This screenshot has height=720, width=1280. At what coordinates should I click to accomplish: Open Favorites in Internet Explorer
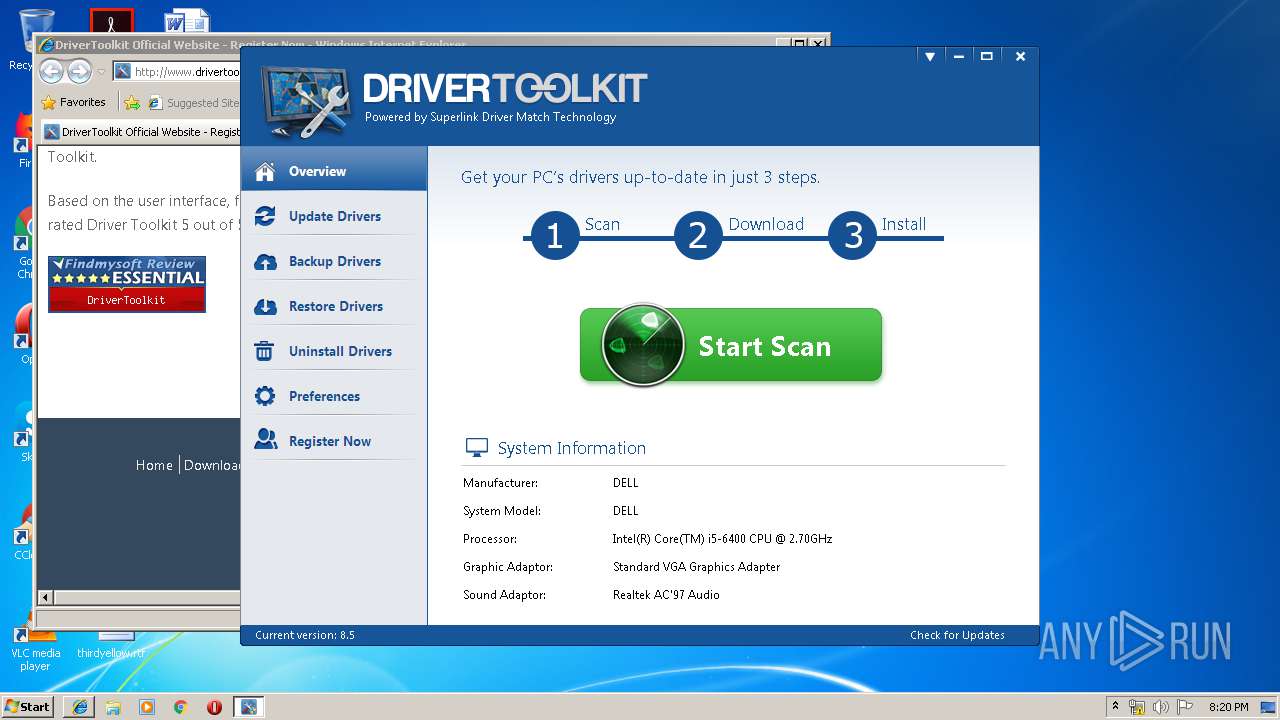coord(74,102)
